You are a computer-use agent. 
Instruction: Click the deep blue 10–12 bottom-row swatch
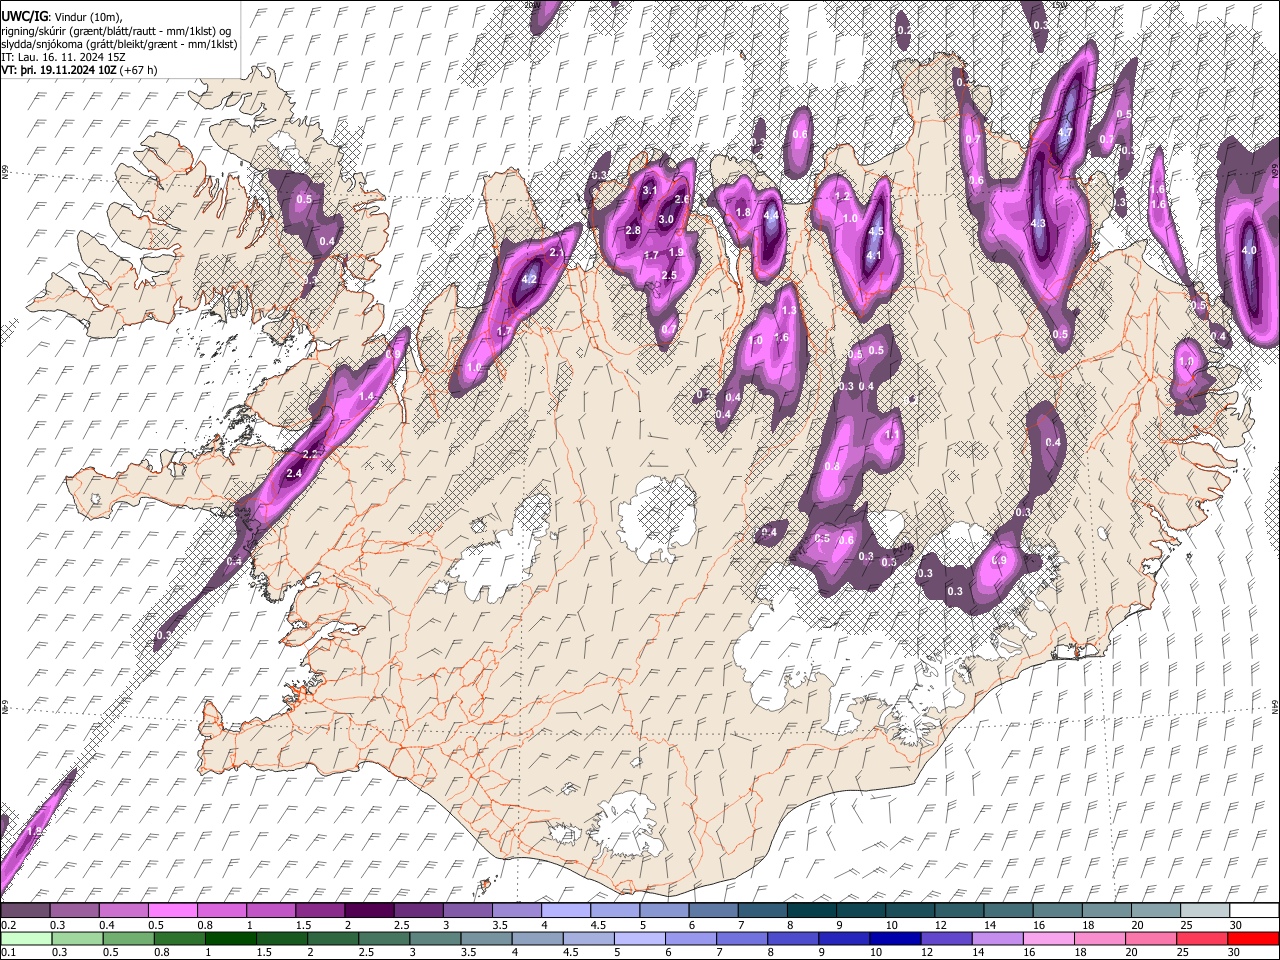tap(895, 939)
